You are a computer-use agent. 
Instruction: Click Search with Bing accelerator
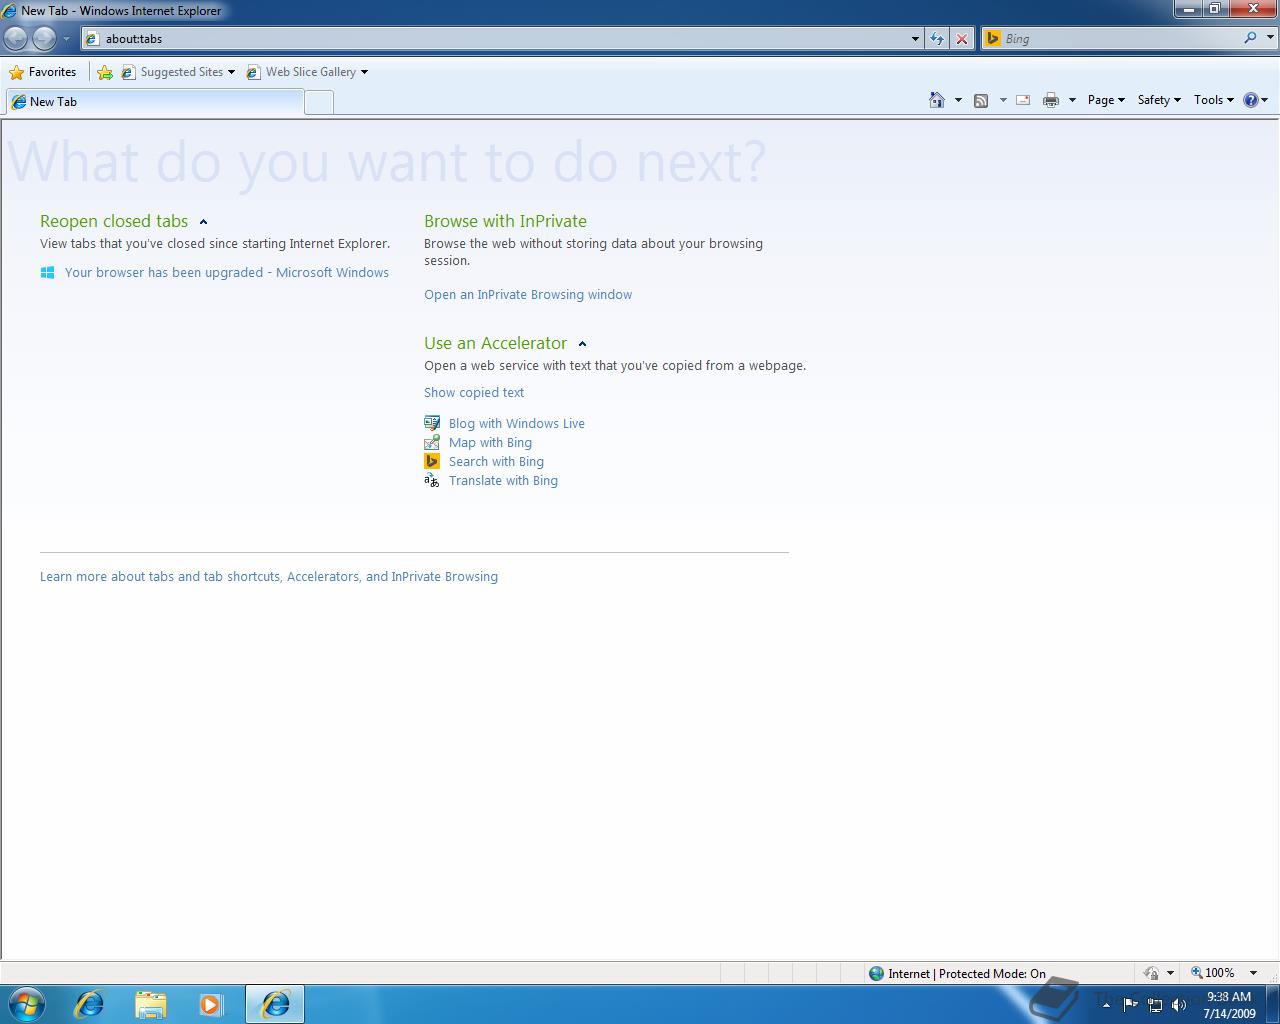[496, 461]
